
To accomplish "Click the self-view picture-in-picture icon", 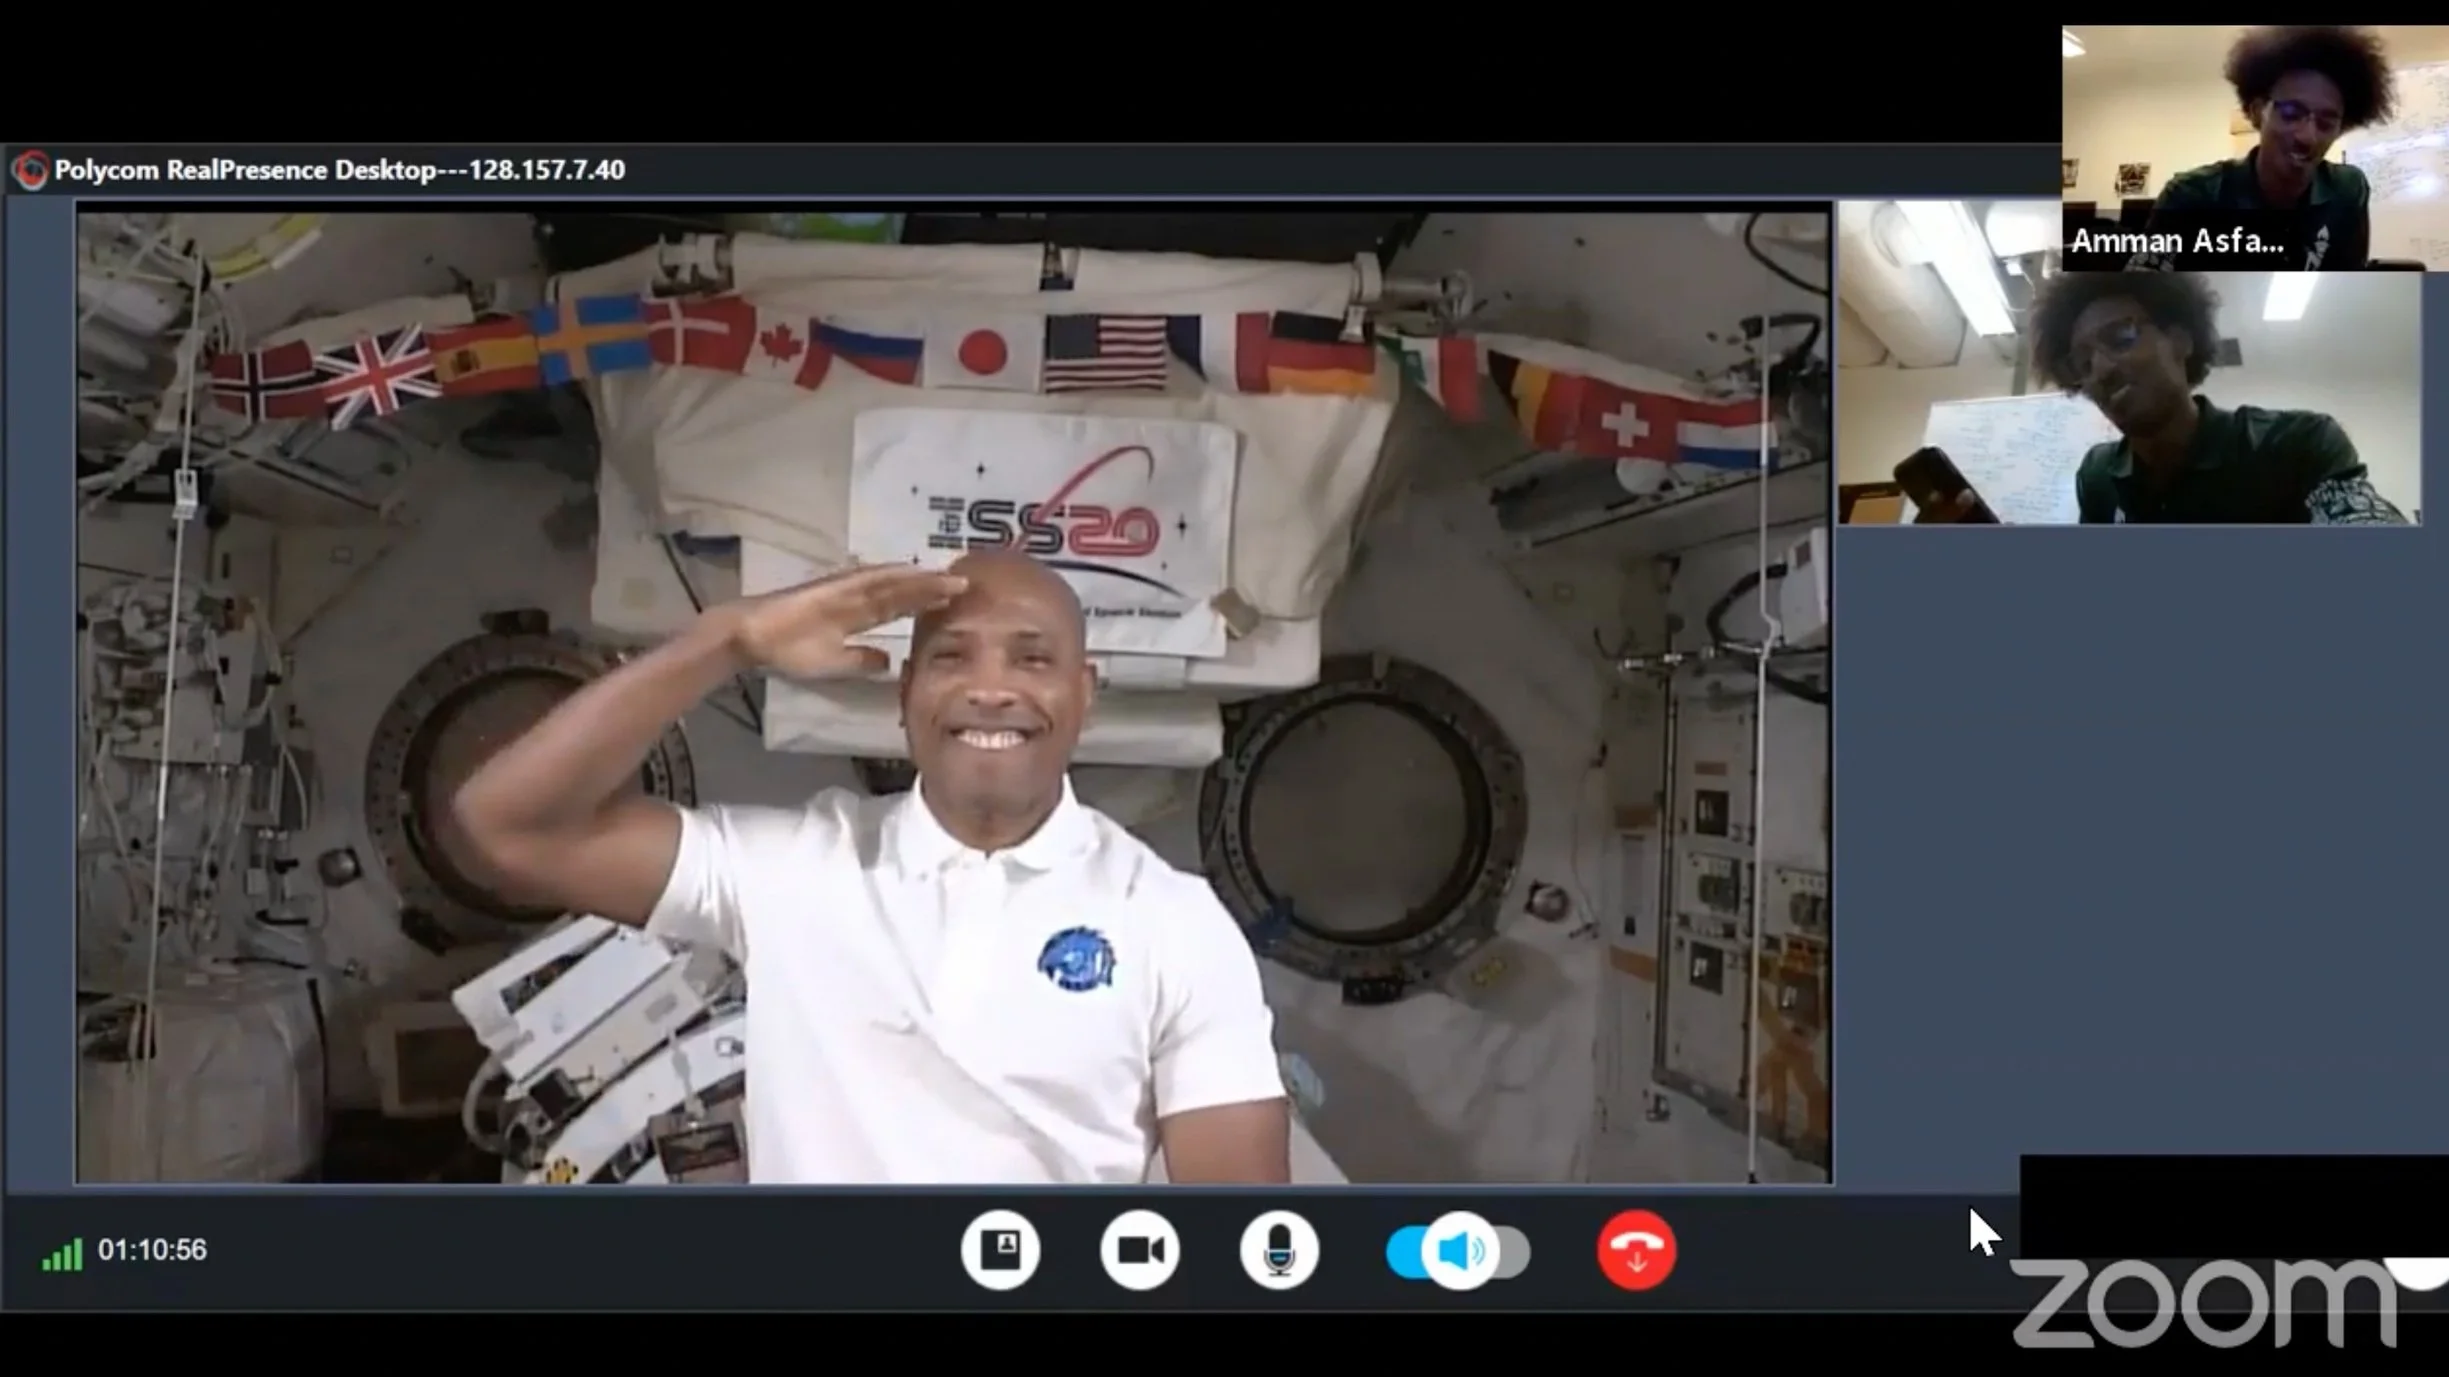I will click(1000, 1250).
